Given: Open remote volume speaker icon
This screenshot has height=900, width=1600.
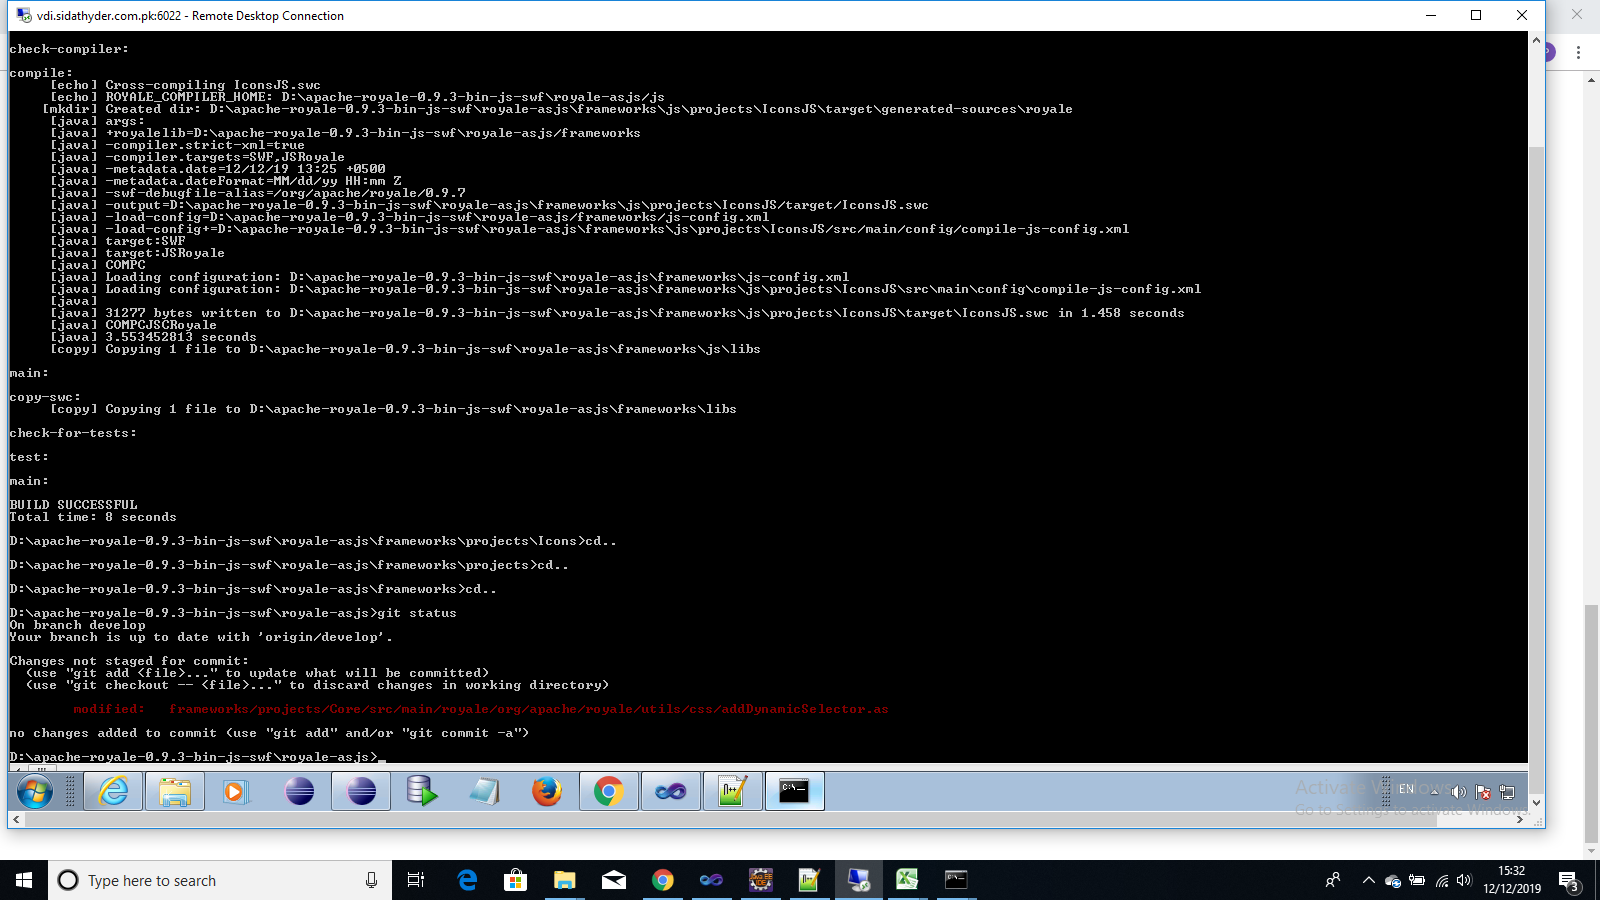Looking at the screenshot, I should pyautogui.click(x=1458, y=792).
